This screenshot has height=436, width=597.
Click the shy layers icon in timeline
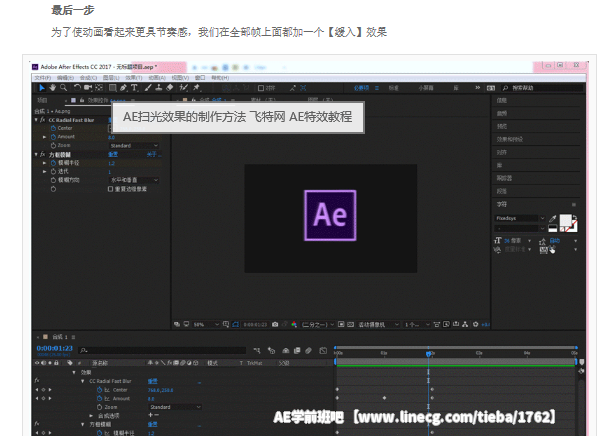click(286, 350)
